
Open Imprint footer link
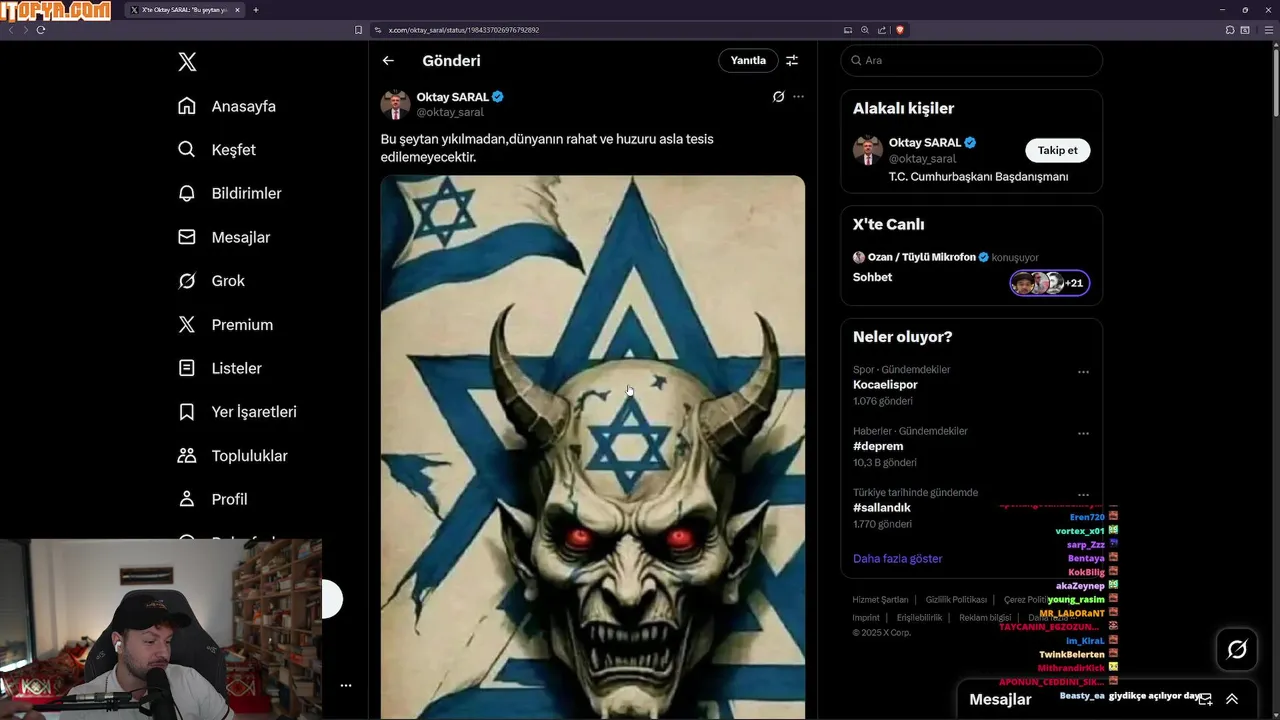click(866, 618)
